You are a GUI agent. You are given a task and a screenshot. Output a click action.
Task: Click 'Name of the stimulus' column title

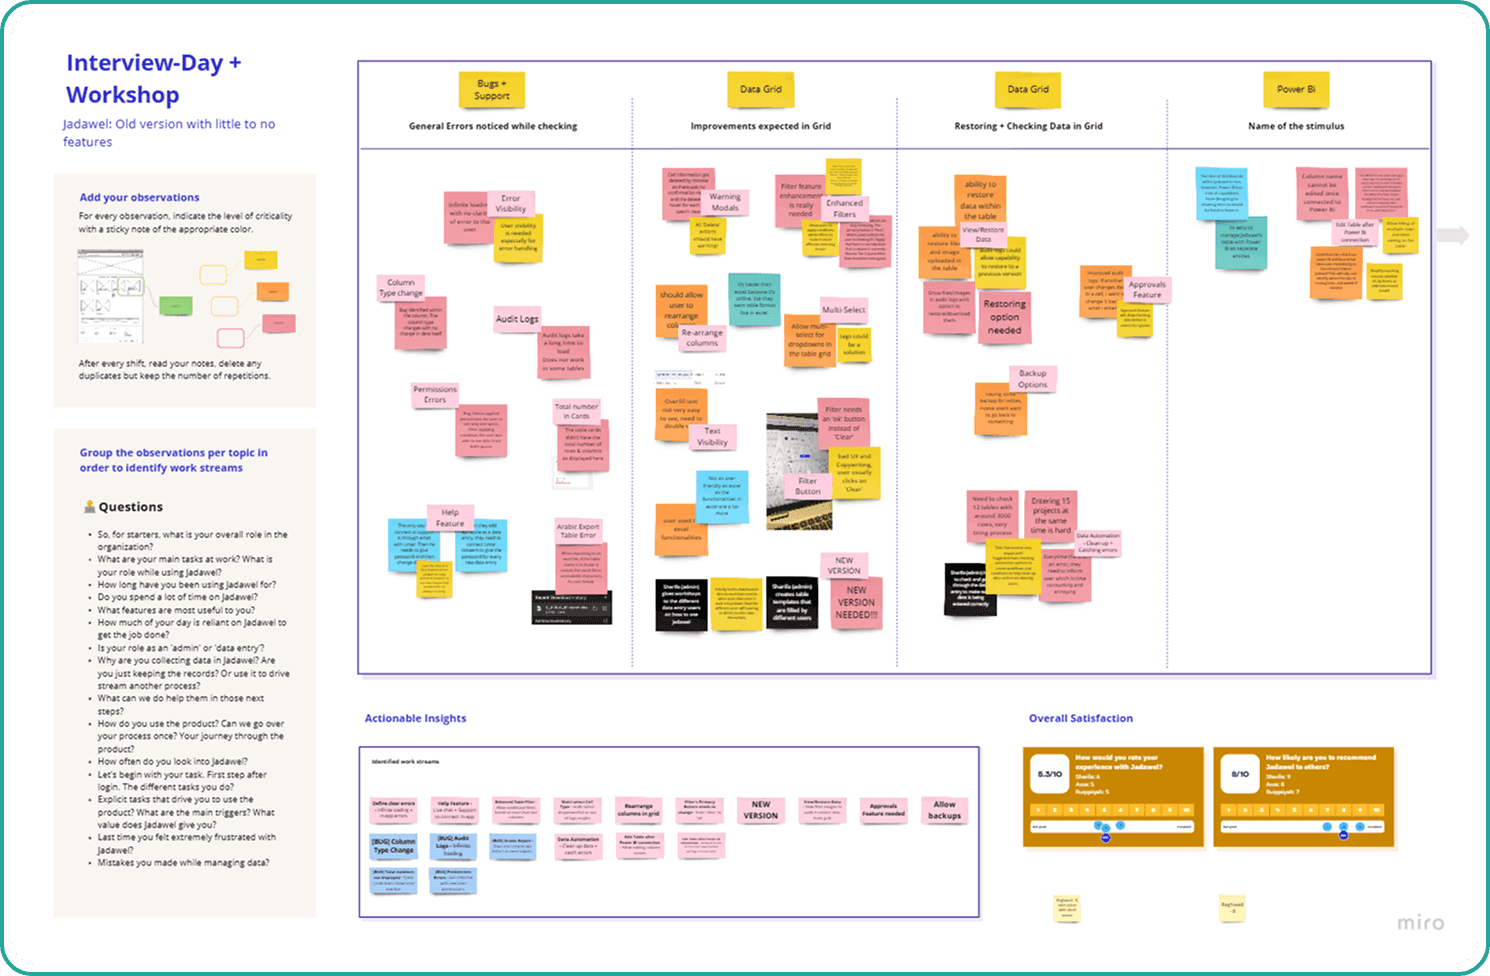[x=1296, y=126]
